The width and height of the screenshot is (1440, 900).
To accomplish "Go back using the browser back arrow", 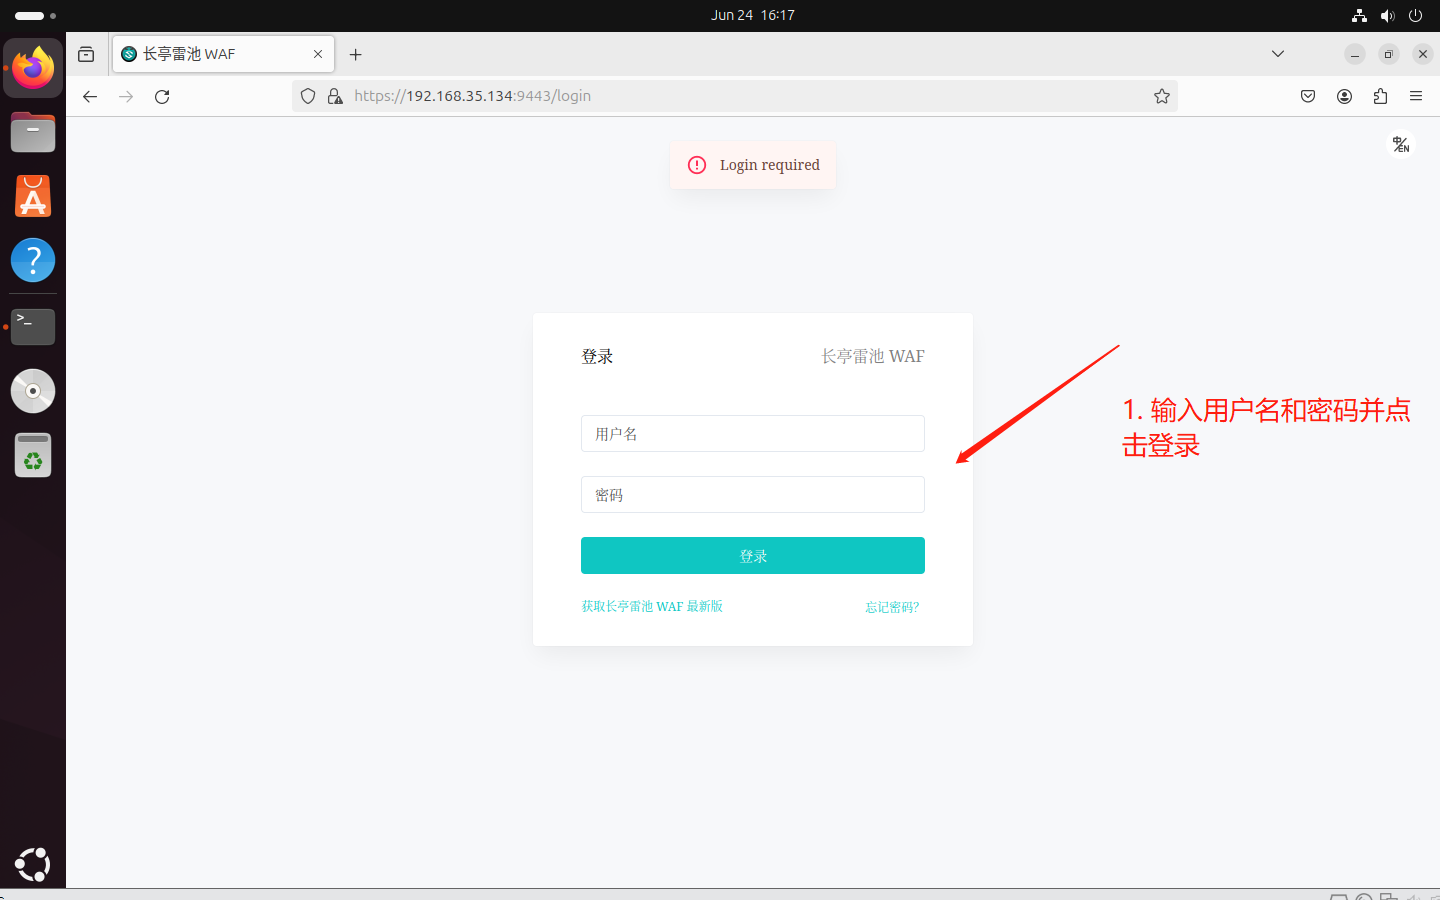I will click(90, 96).
